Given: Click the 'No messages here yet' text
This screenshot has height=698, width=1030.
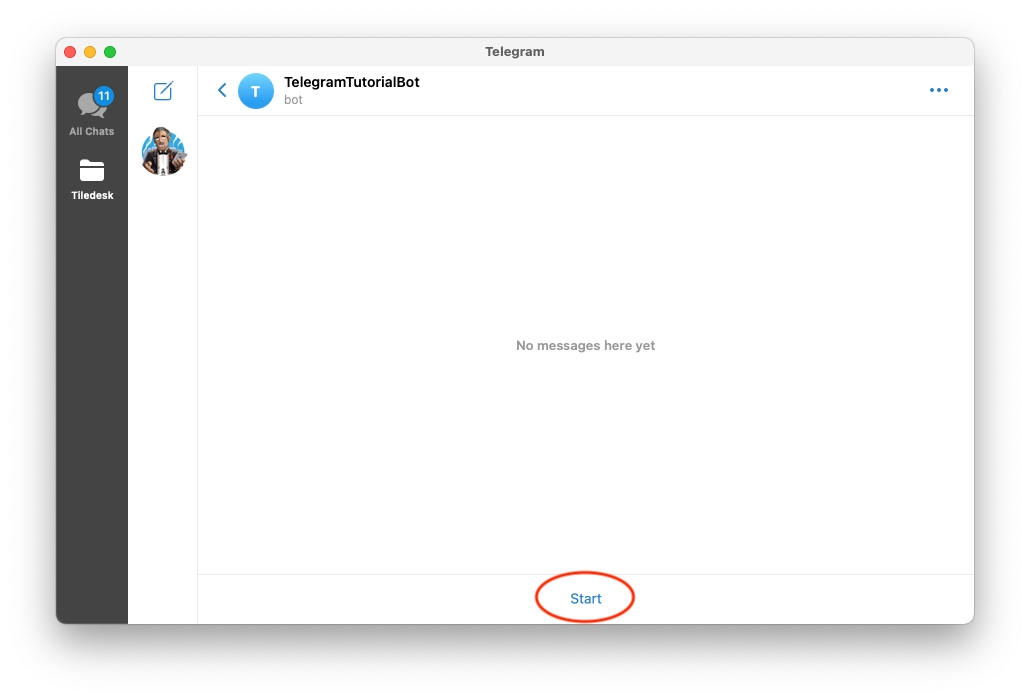Looking at the screenshot, I should [585, 345].
